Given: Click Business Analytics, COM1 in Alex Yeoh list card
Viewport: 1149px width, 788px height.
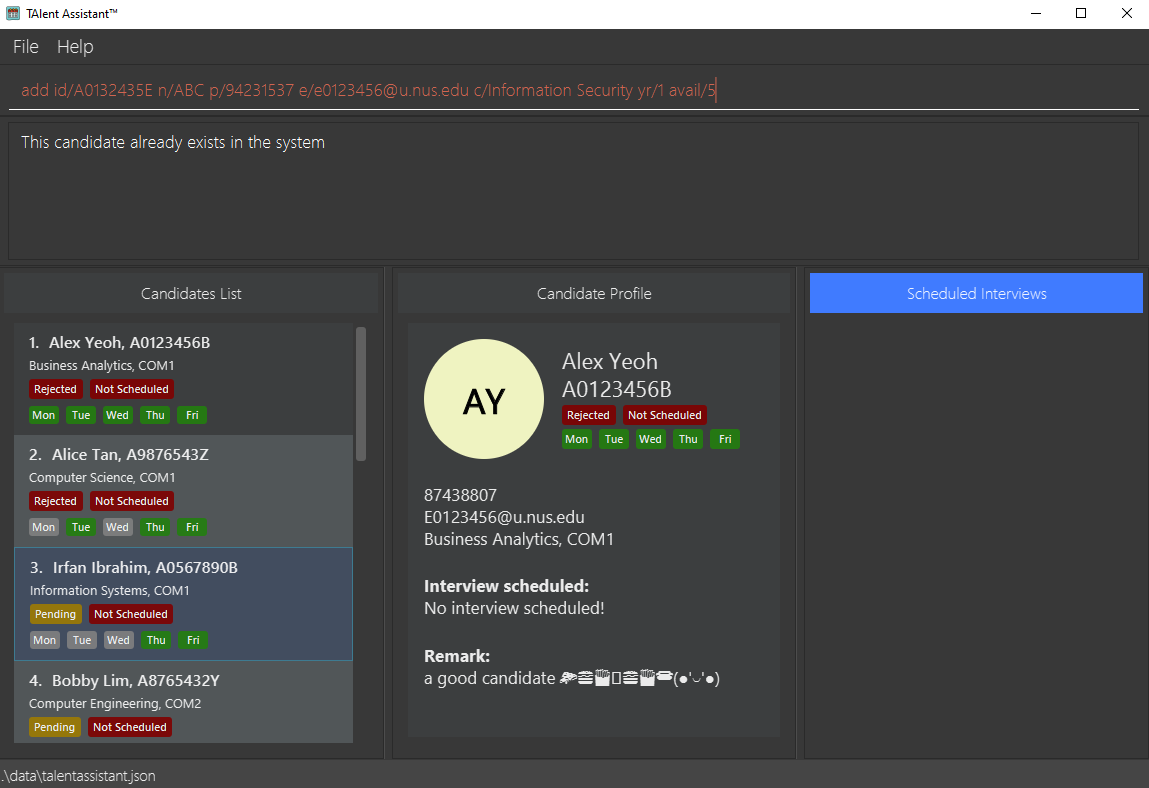Looking at the screenshot, I should click(102, 365).
